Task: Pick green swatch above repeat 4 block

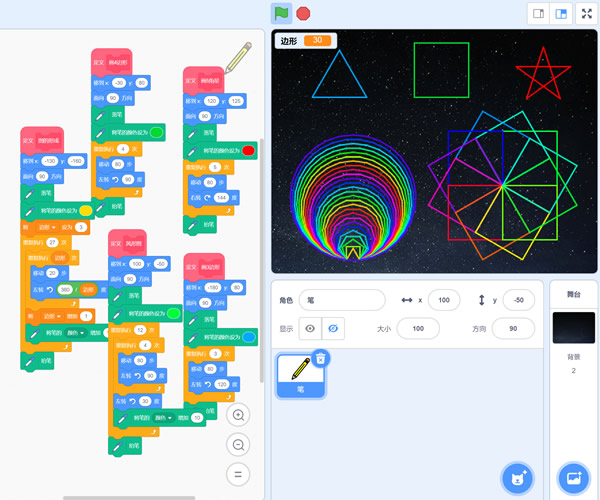Action: (156, 132)
